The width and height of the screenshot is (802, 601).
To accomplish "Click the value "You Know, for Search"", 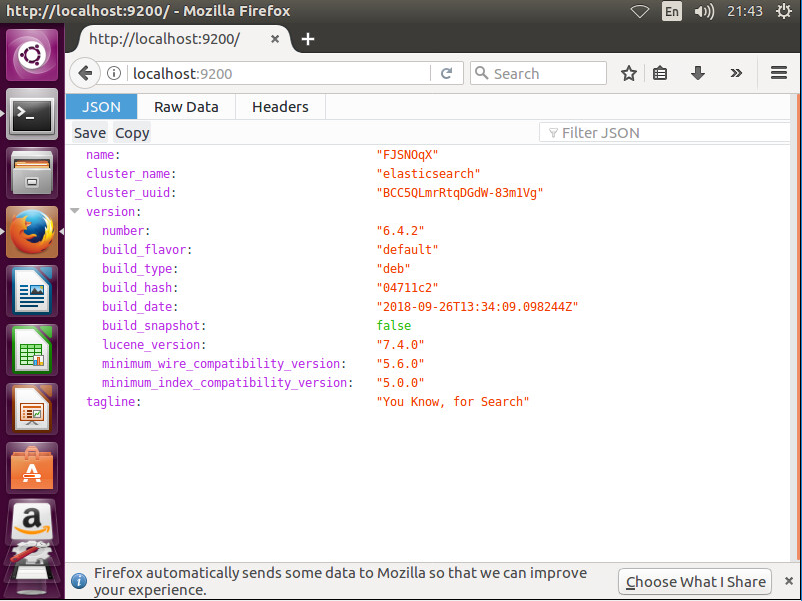I will tap(453, 402).
